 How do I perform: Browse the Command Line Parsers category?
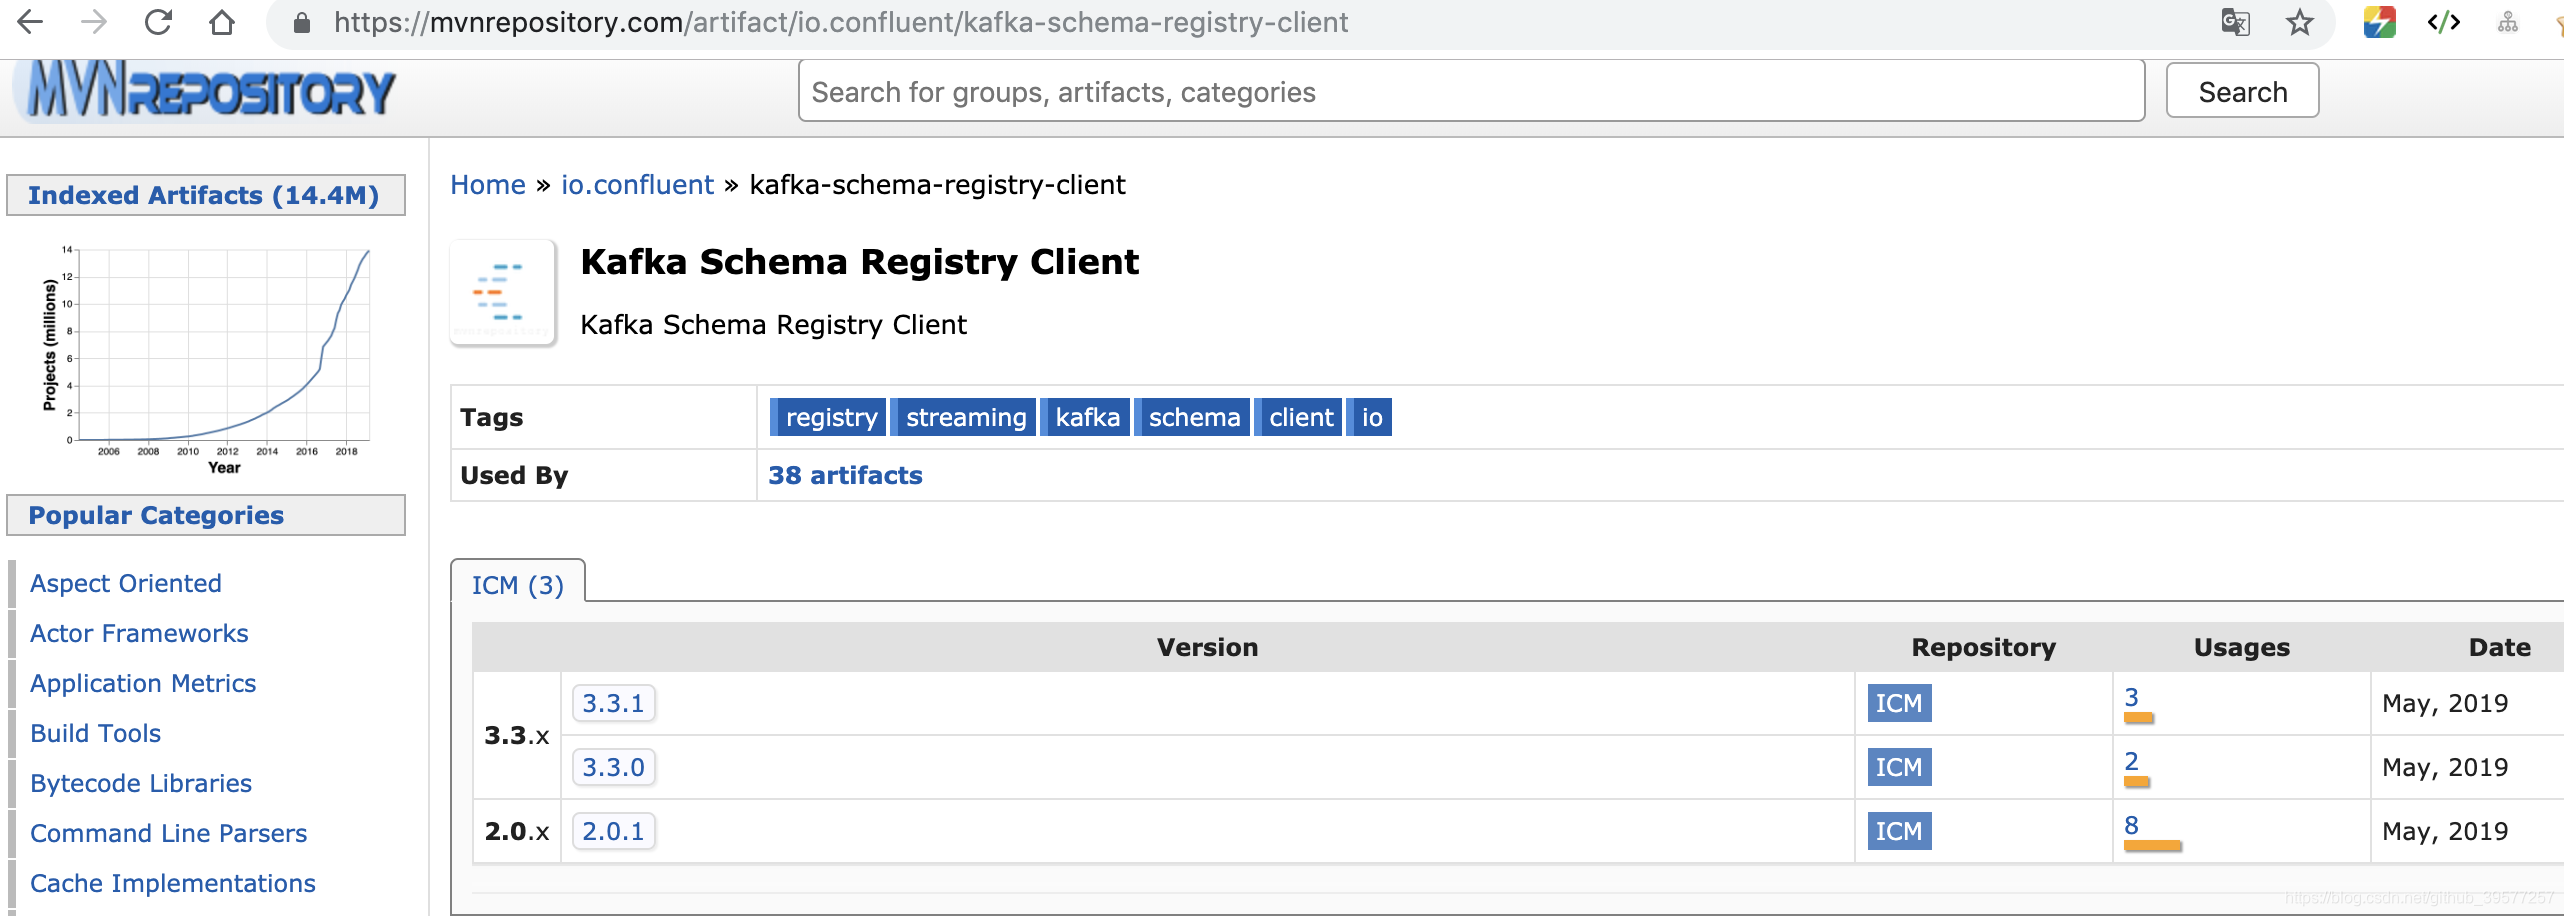coord(168,833)
